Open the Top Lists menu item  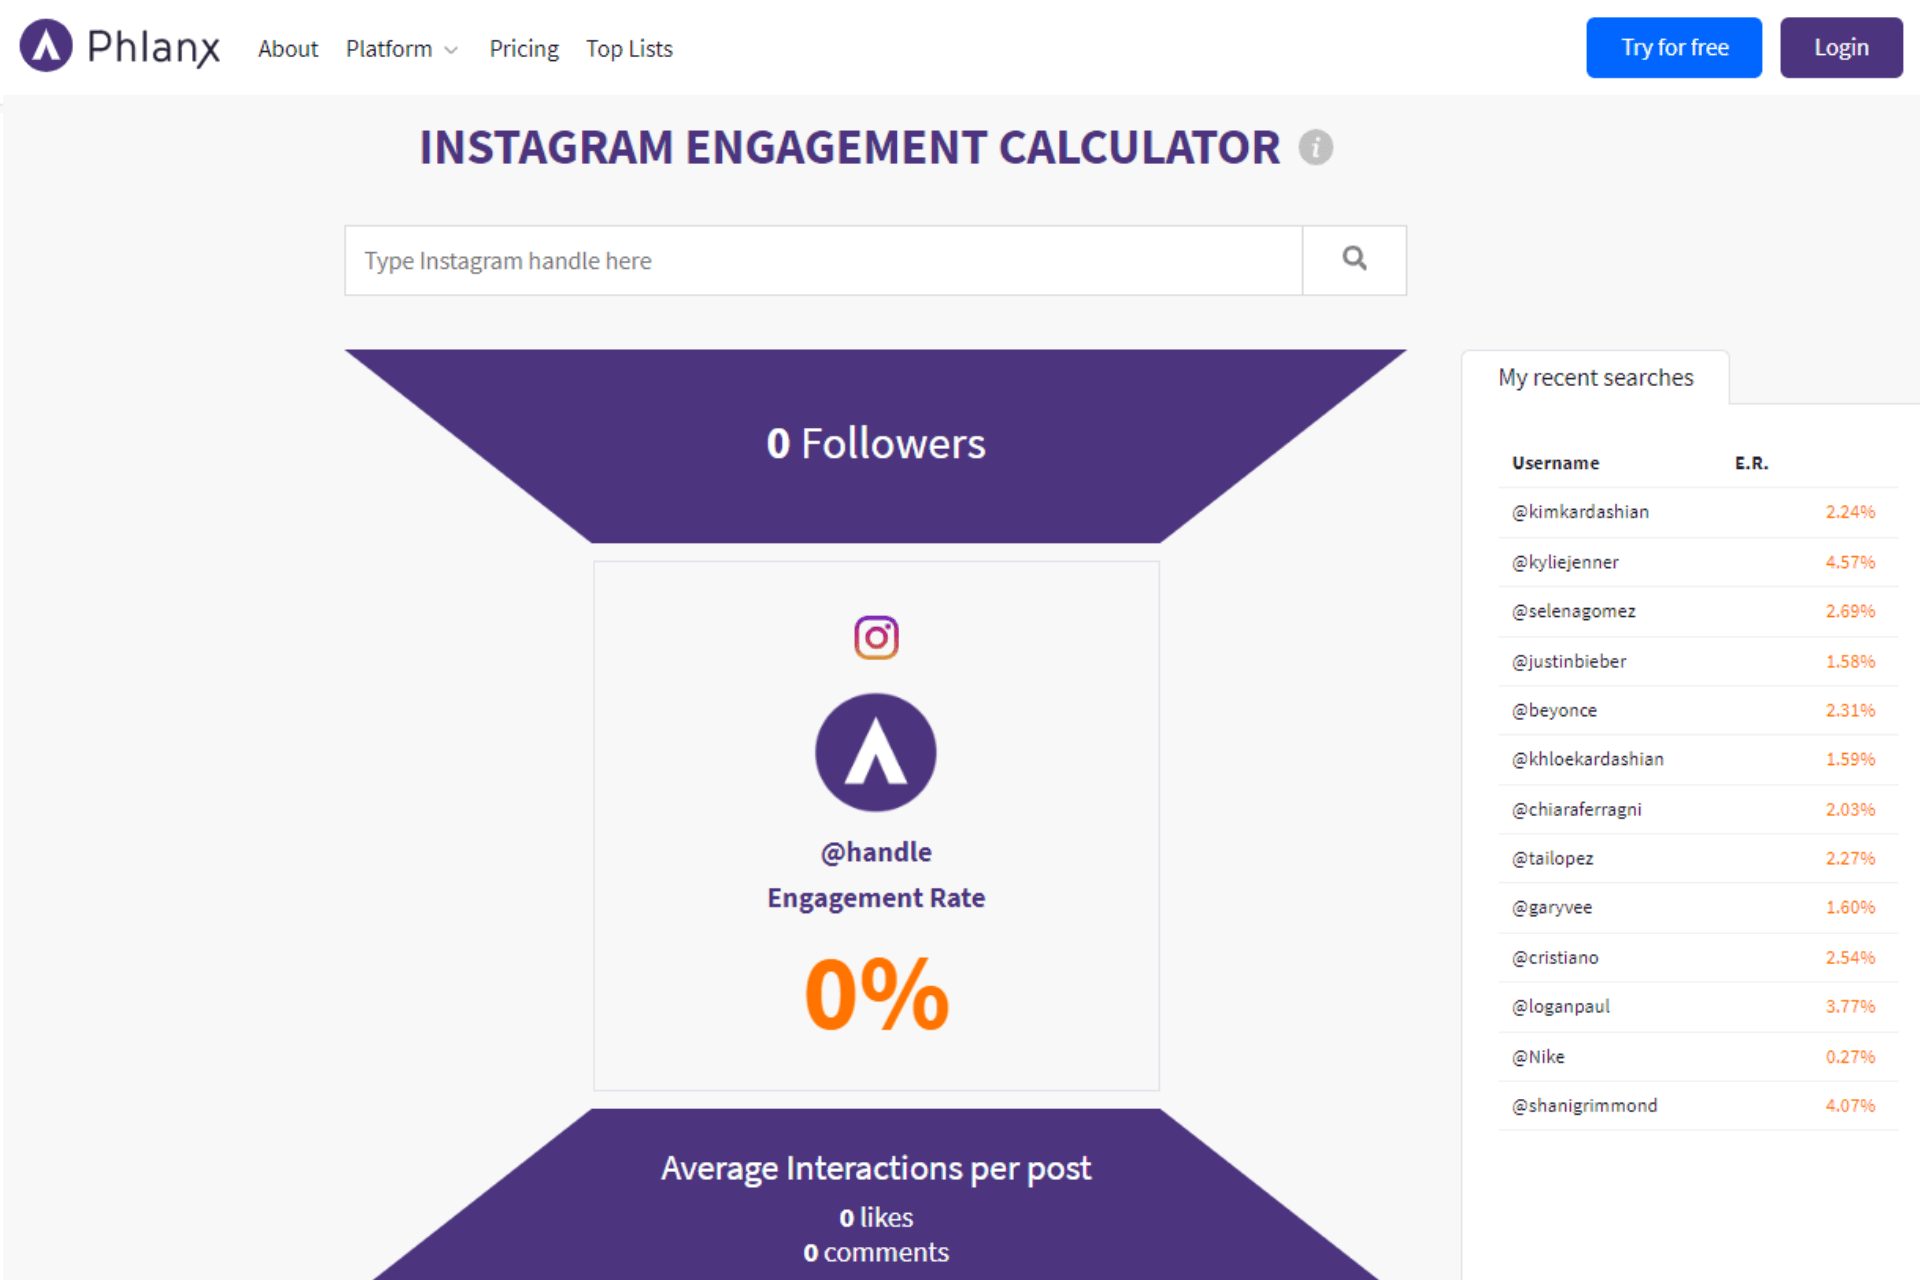pyautogui.click(x=629, y=48)
